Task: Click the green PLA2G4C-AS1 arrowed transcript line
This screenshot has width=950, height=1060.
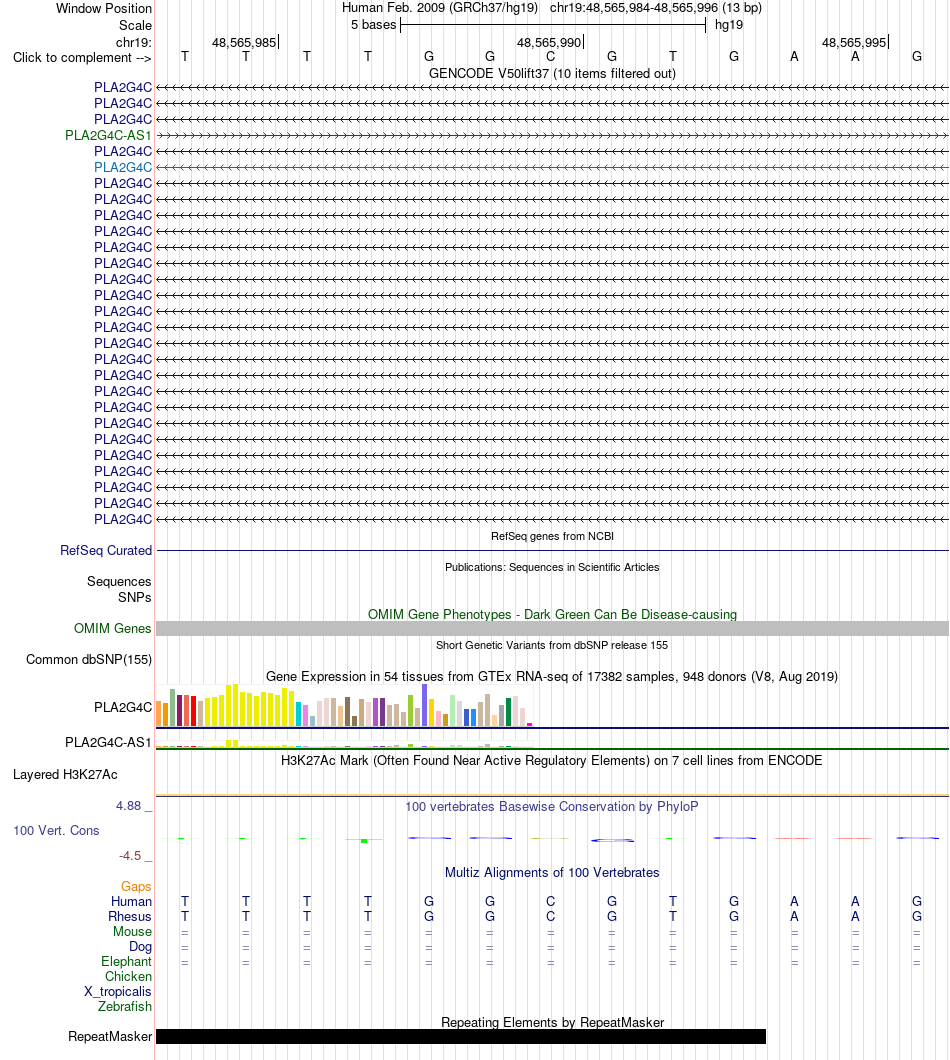Action: point(552,135)
